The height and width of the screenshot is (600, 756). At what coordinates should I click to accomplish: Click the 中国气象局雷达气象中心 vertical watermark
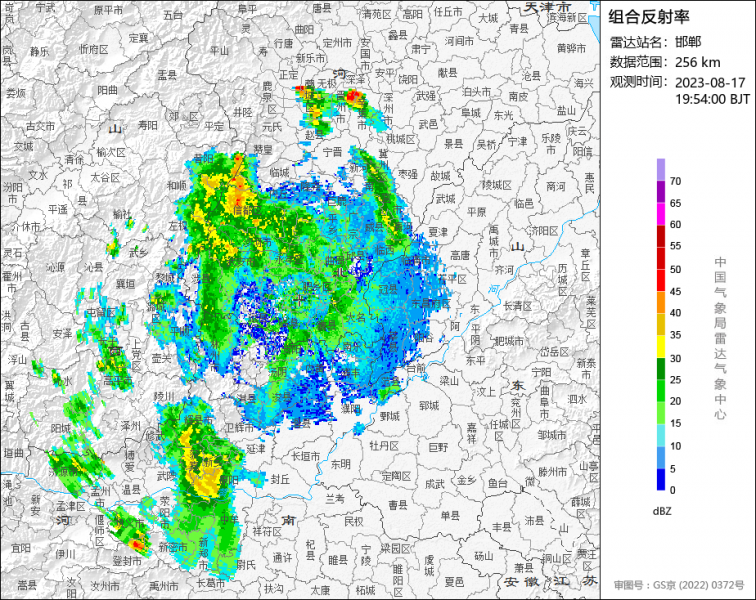tap(720, 337)
